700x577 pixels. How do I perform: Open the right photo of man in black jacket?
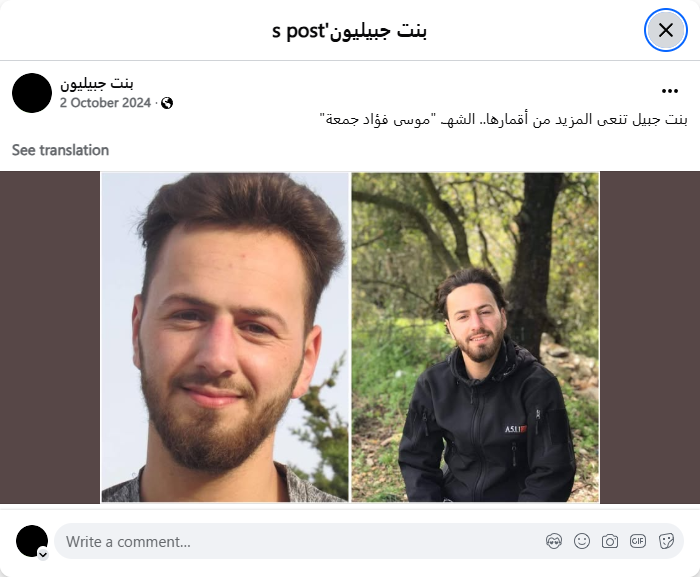click(475, 337)
